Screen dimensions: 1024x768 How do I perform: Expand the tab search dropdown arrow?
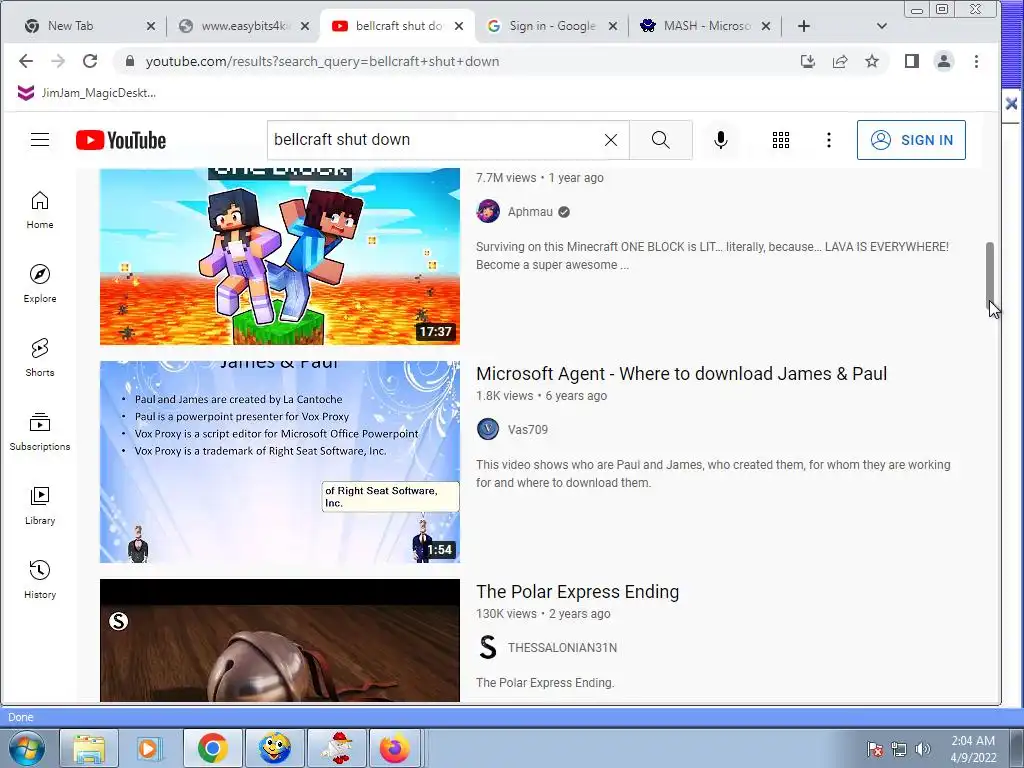(x=882, y=26)
